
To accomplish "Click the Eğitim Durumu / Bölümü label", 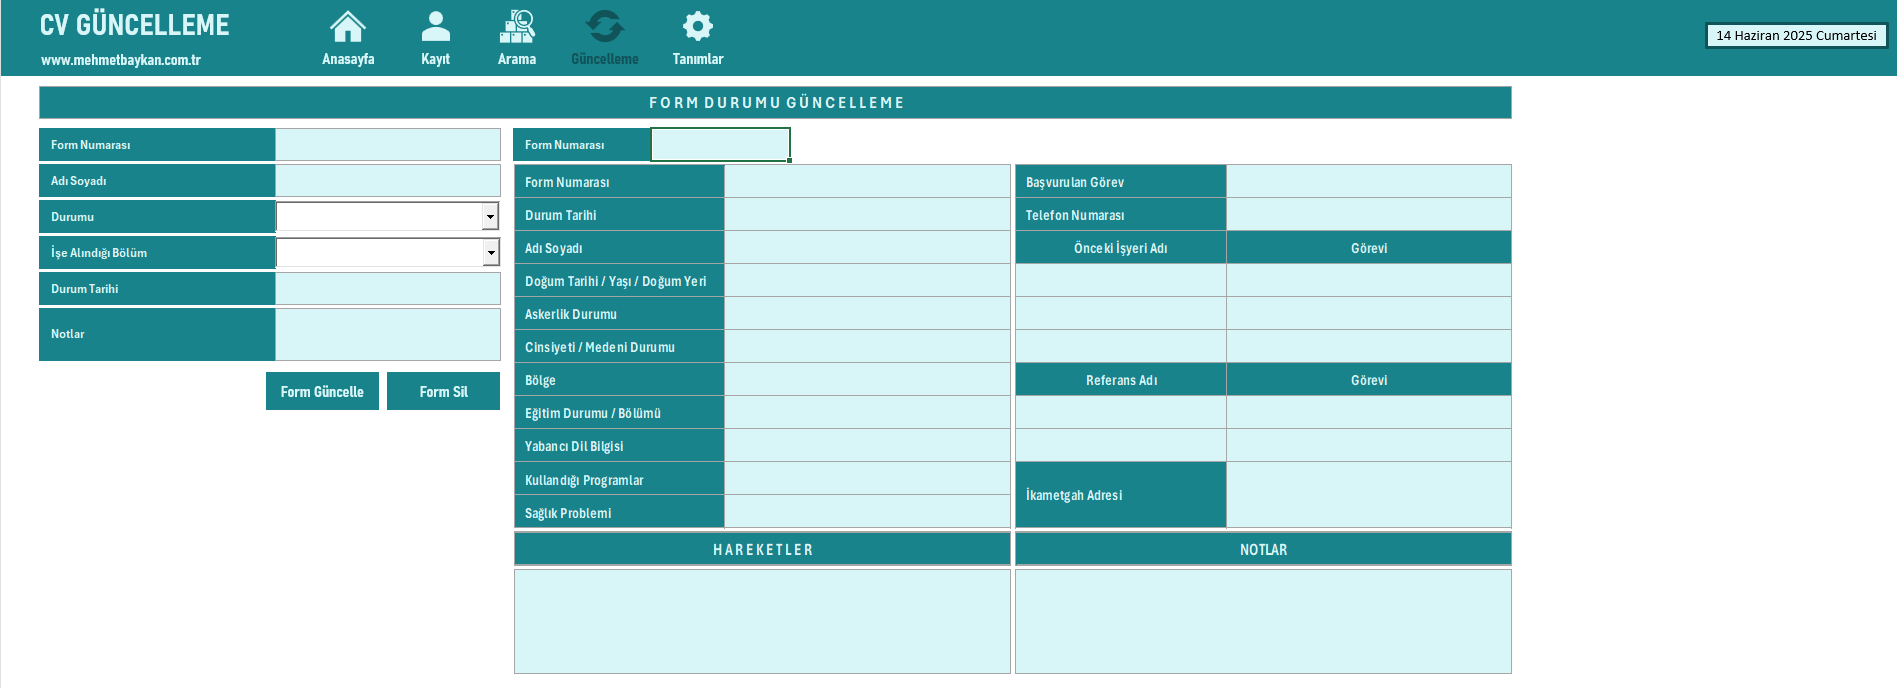I will (593, 413).
